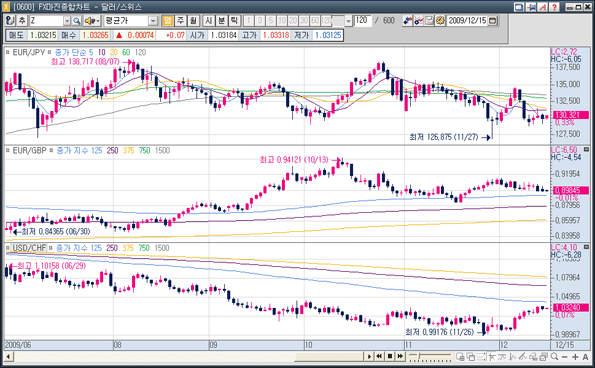
Task: Click the magnifier zoom icon in bottom toolbar
Action: 554,357
